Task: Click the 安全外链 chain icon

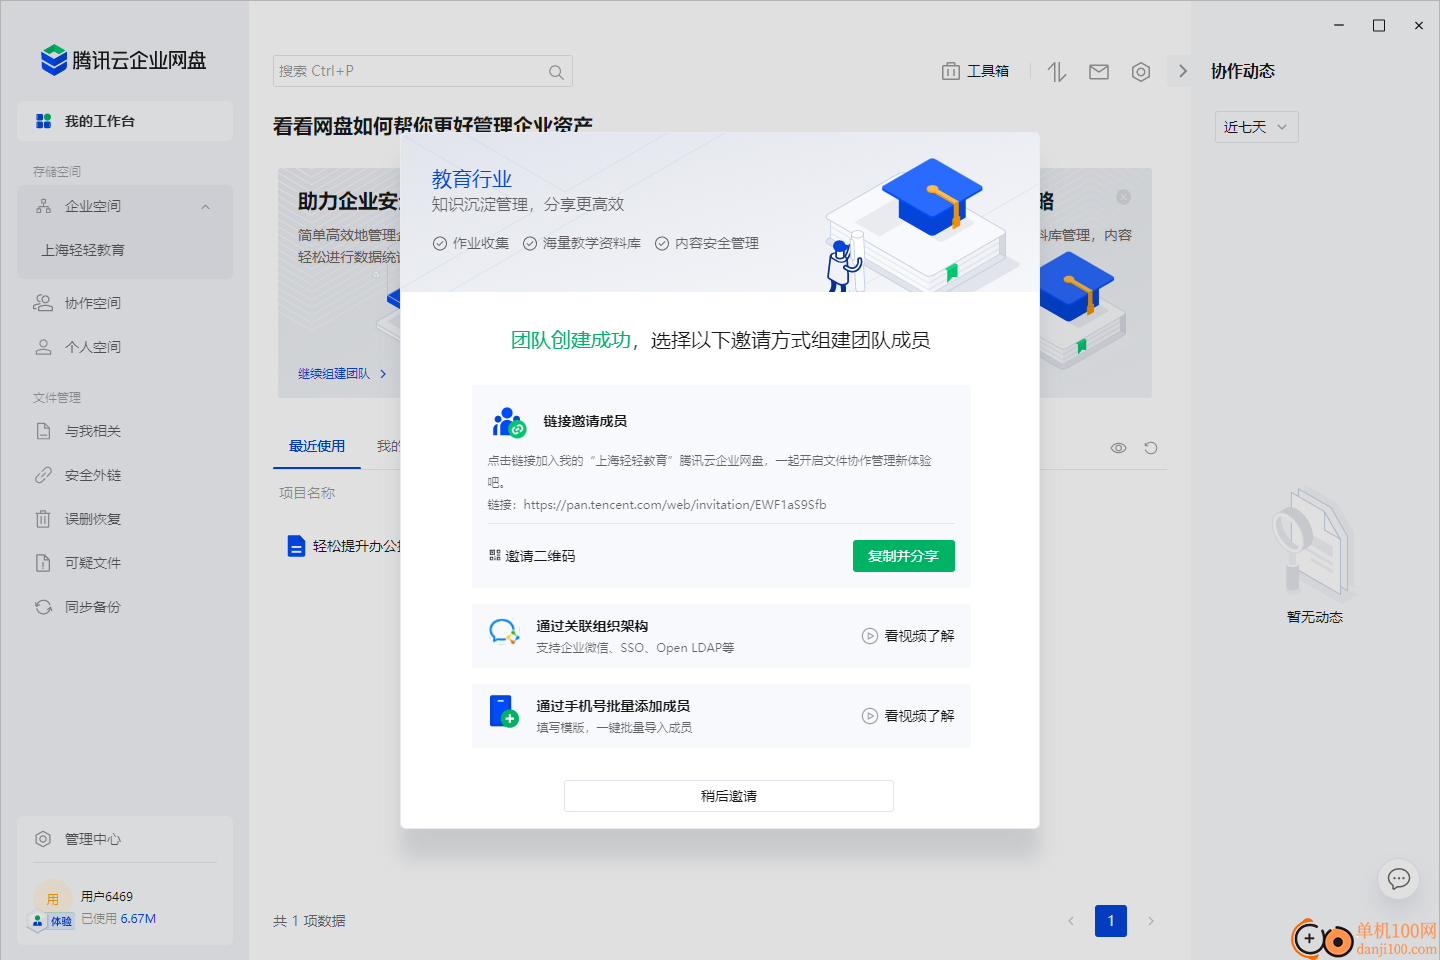Action: click(43, 475)
